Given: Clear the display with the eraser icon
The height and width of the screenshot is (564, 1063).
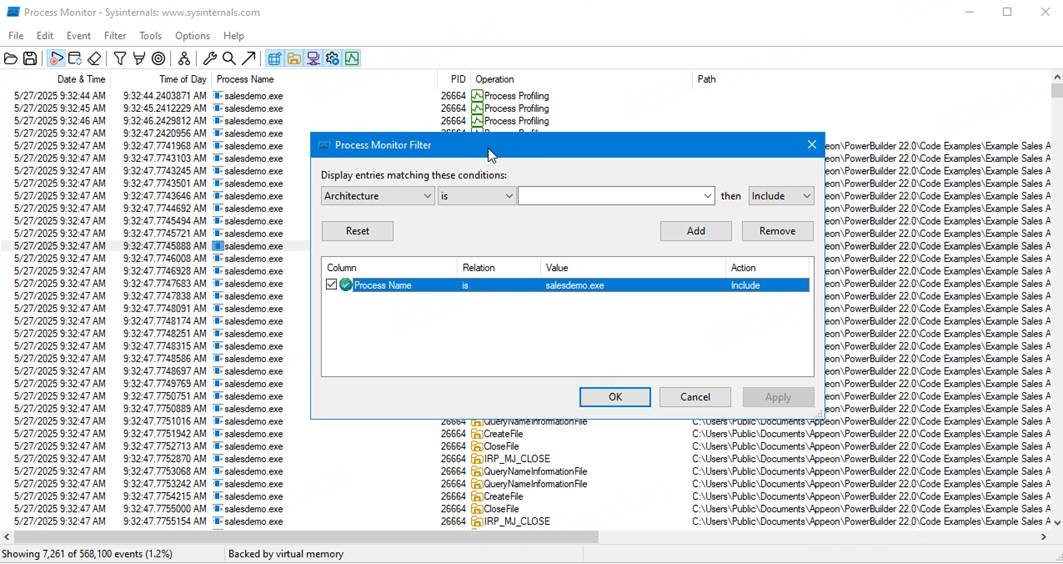Looking at the screenshot, I should click(94, 58).
